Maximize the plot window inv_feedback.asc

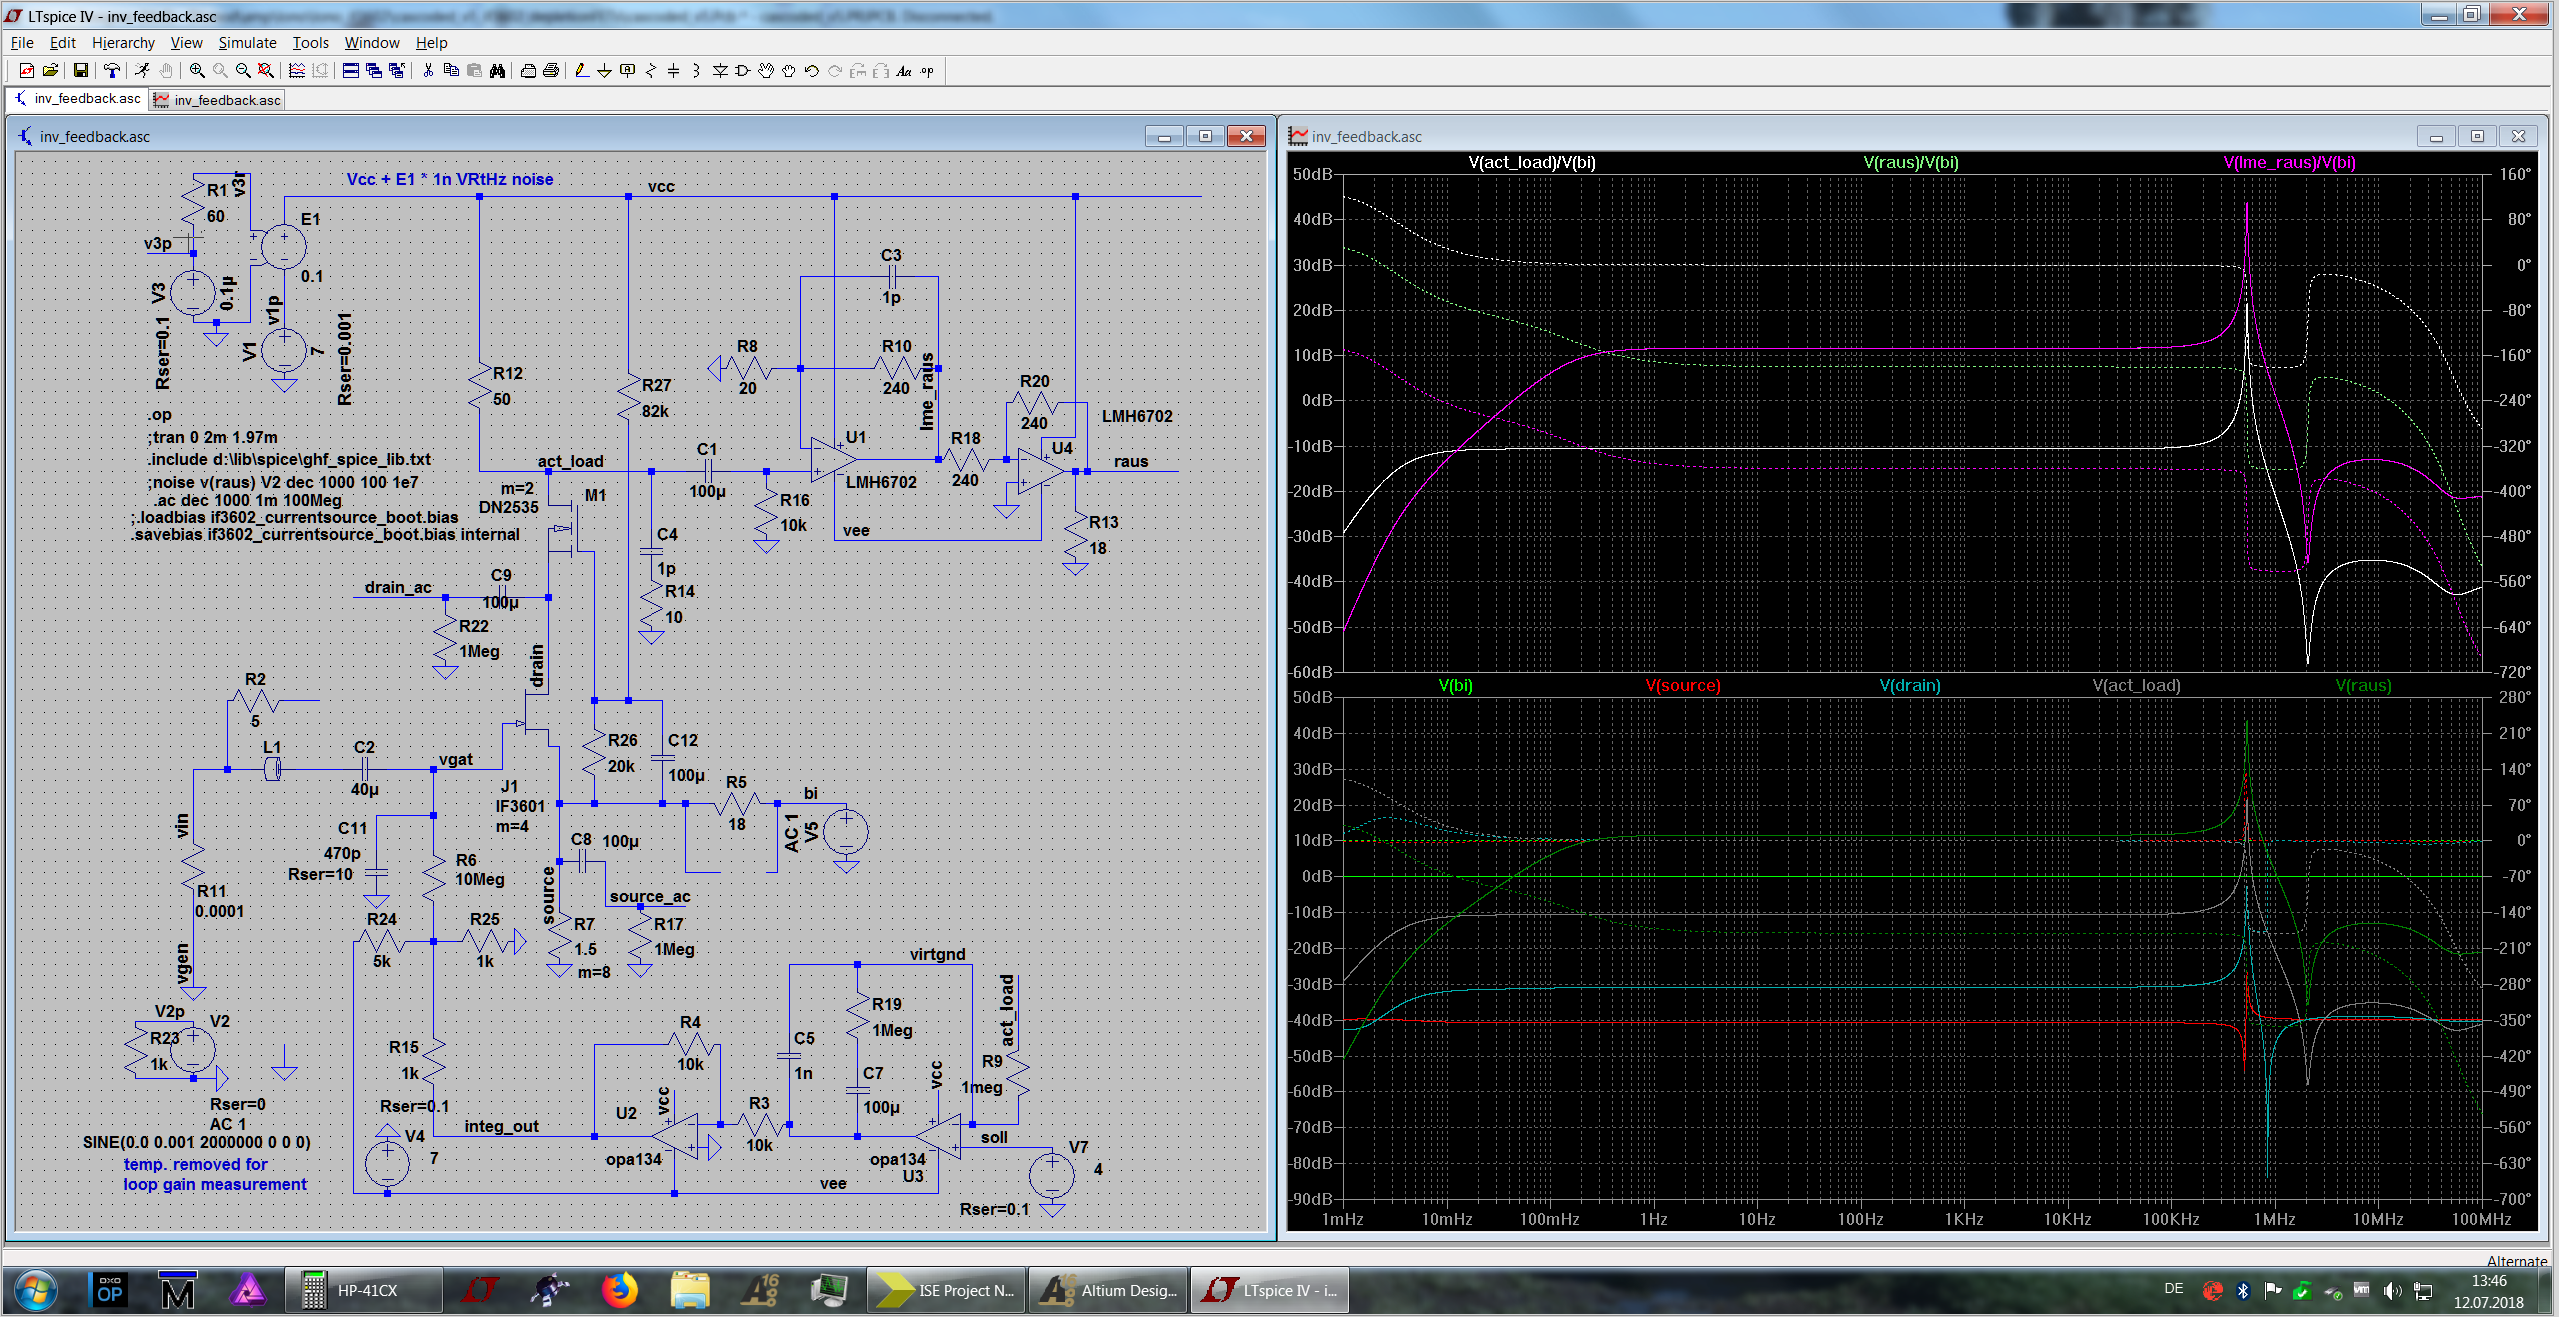tap(2477, 137)
